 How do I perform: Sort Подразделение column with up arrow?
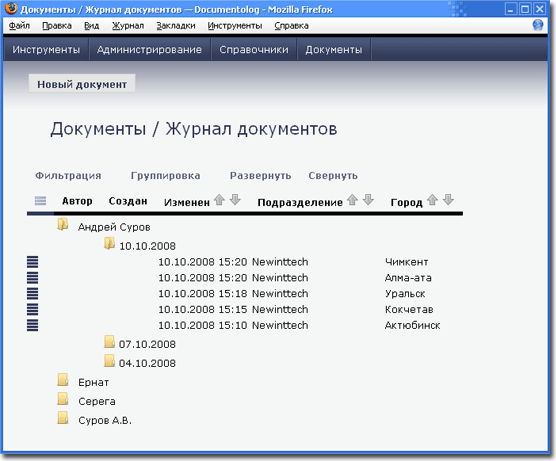(352, 200)
